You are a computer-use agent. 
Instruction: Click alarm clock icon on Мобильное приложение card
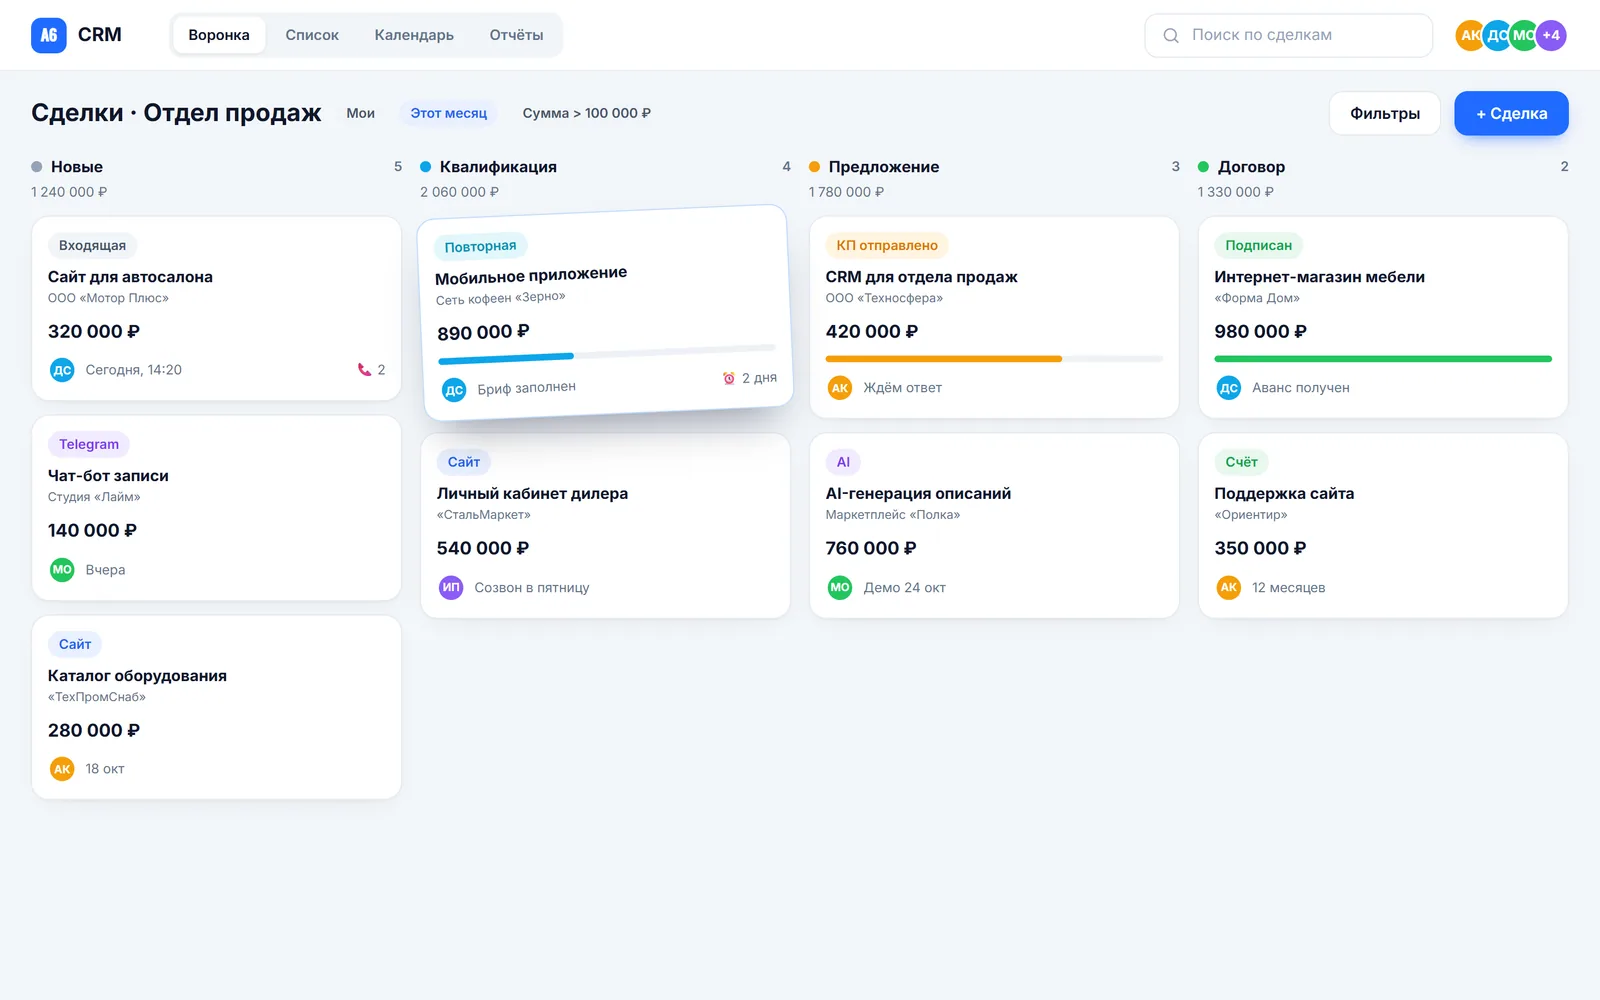point(729,378)
